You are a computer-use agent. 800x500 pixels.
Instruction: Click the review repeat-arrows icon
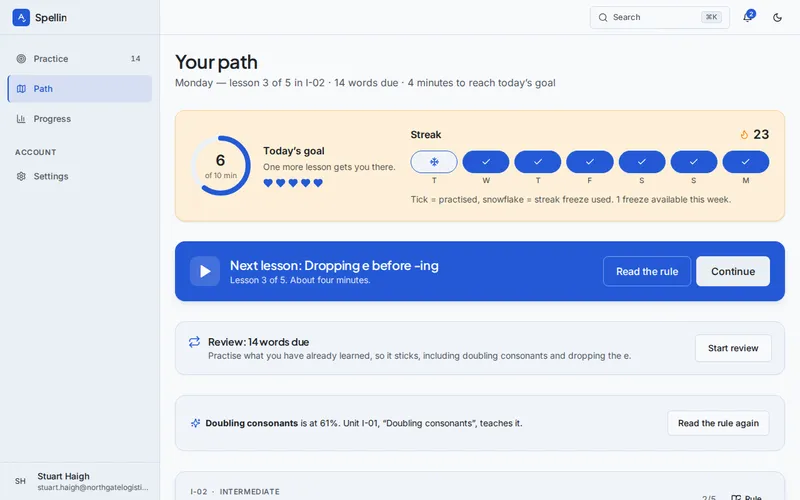pyautogui.click(x=194, y=342)
